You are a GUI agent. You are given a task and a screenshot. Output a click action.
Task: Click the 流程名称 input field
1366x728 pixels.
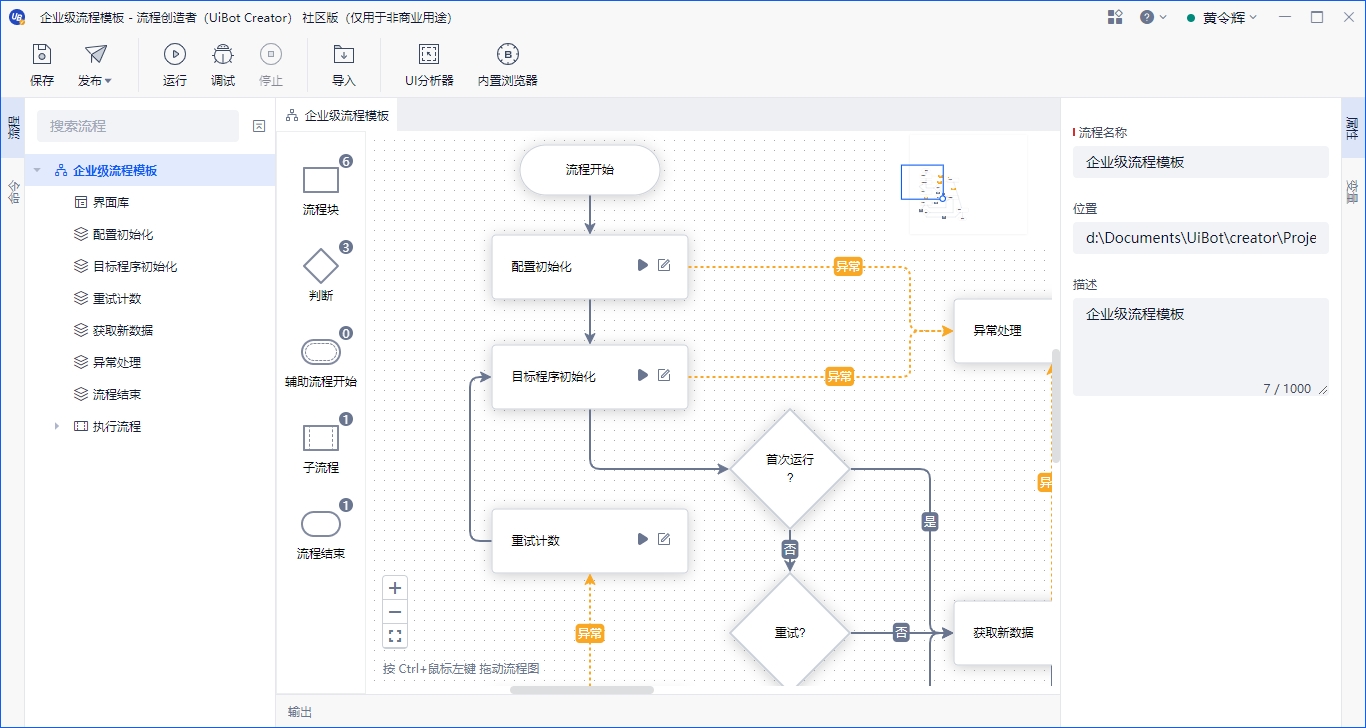[1201, 162]
